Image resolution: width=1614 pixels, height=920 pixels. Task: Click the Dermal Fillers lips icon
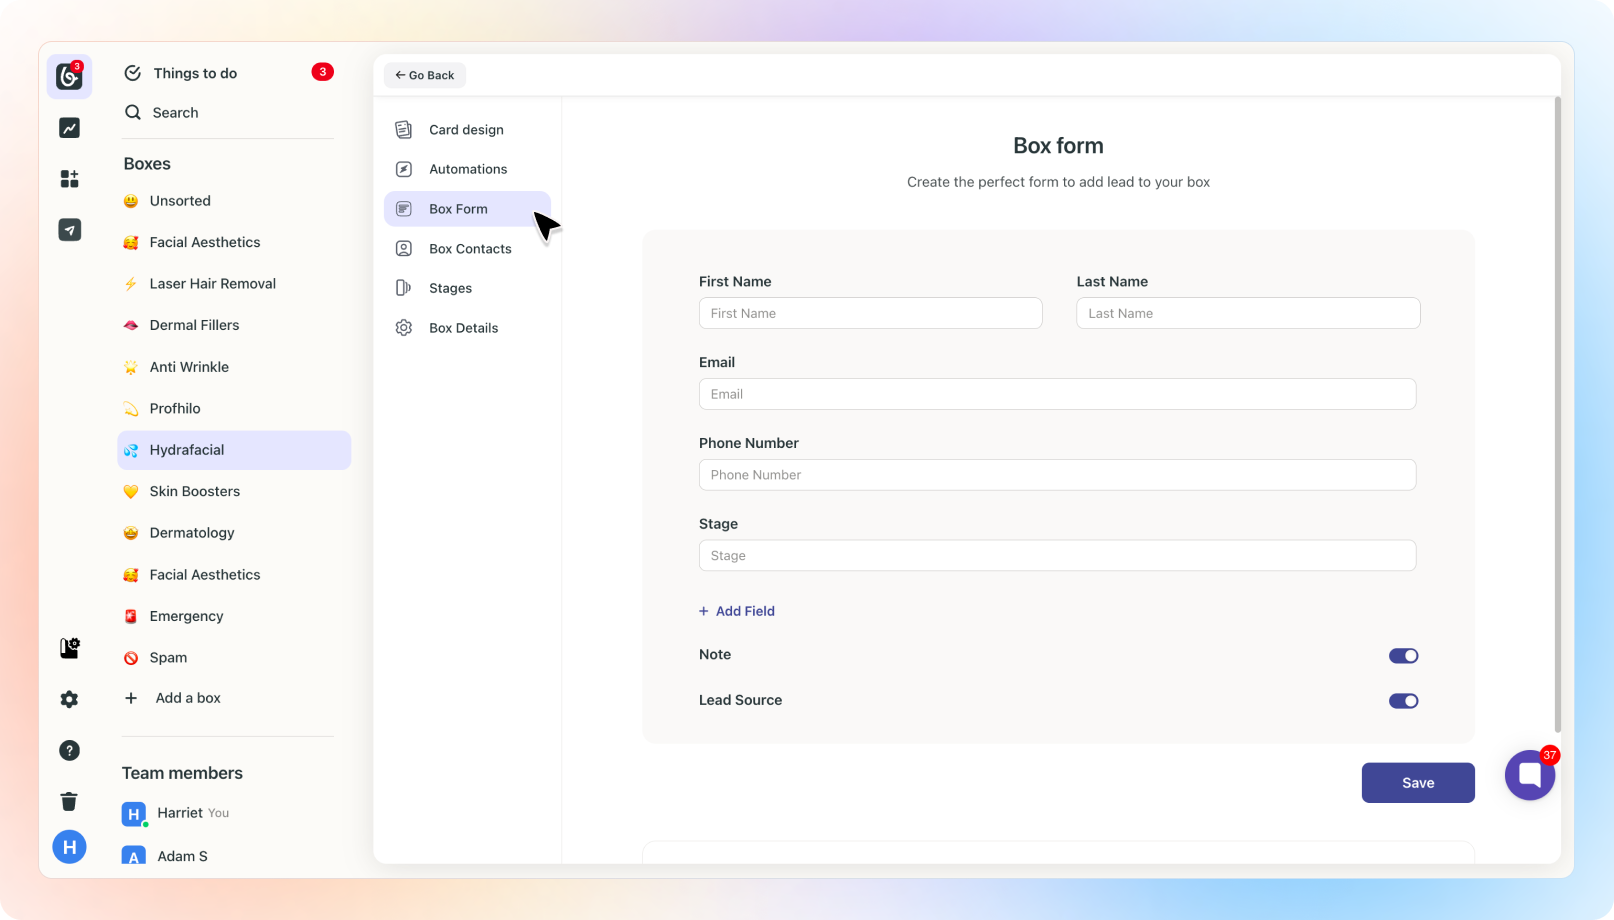[x=131, y=325]
